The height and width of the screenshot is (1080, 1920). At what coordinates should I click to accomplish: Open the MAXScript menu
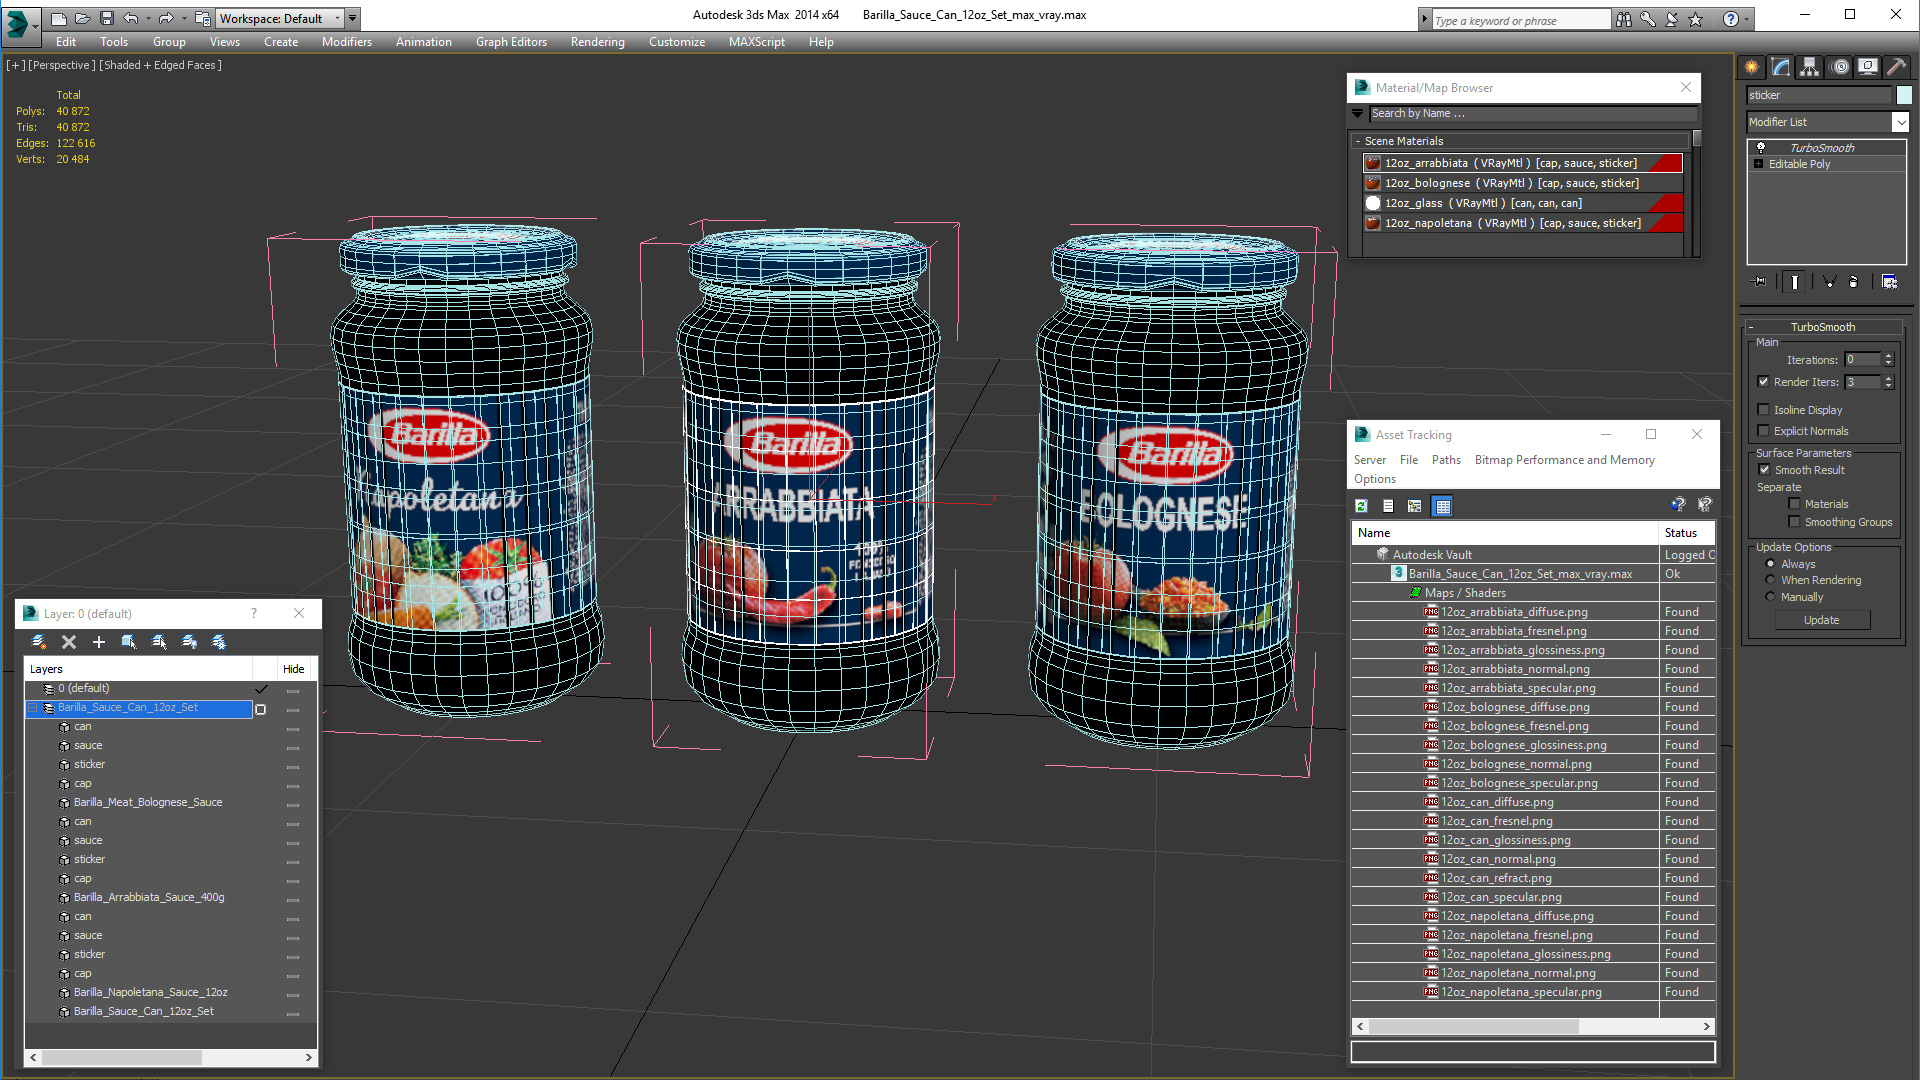[x=756, y=42]
